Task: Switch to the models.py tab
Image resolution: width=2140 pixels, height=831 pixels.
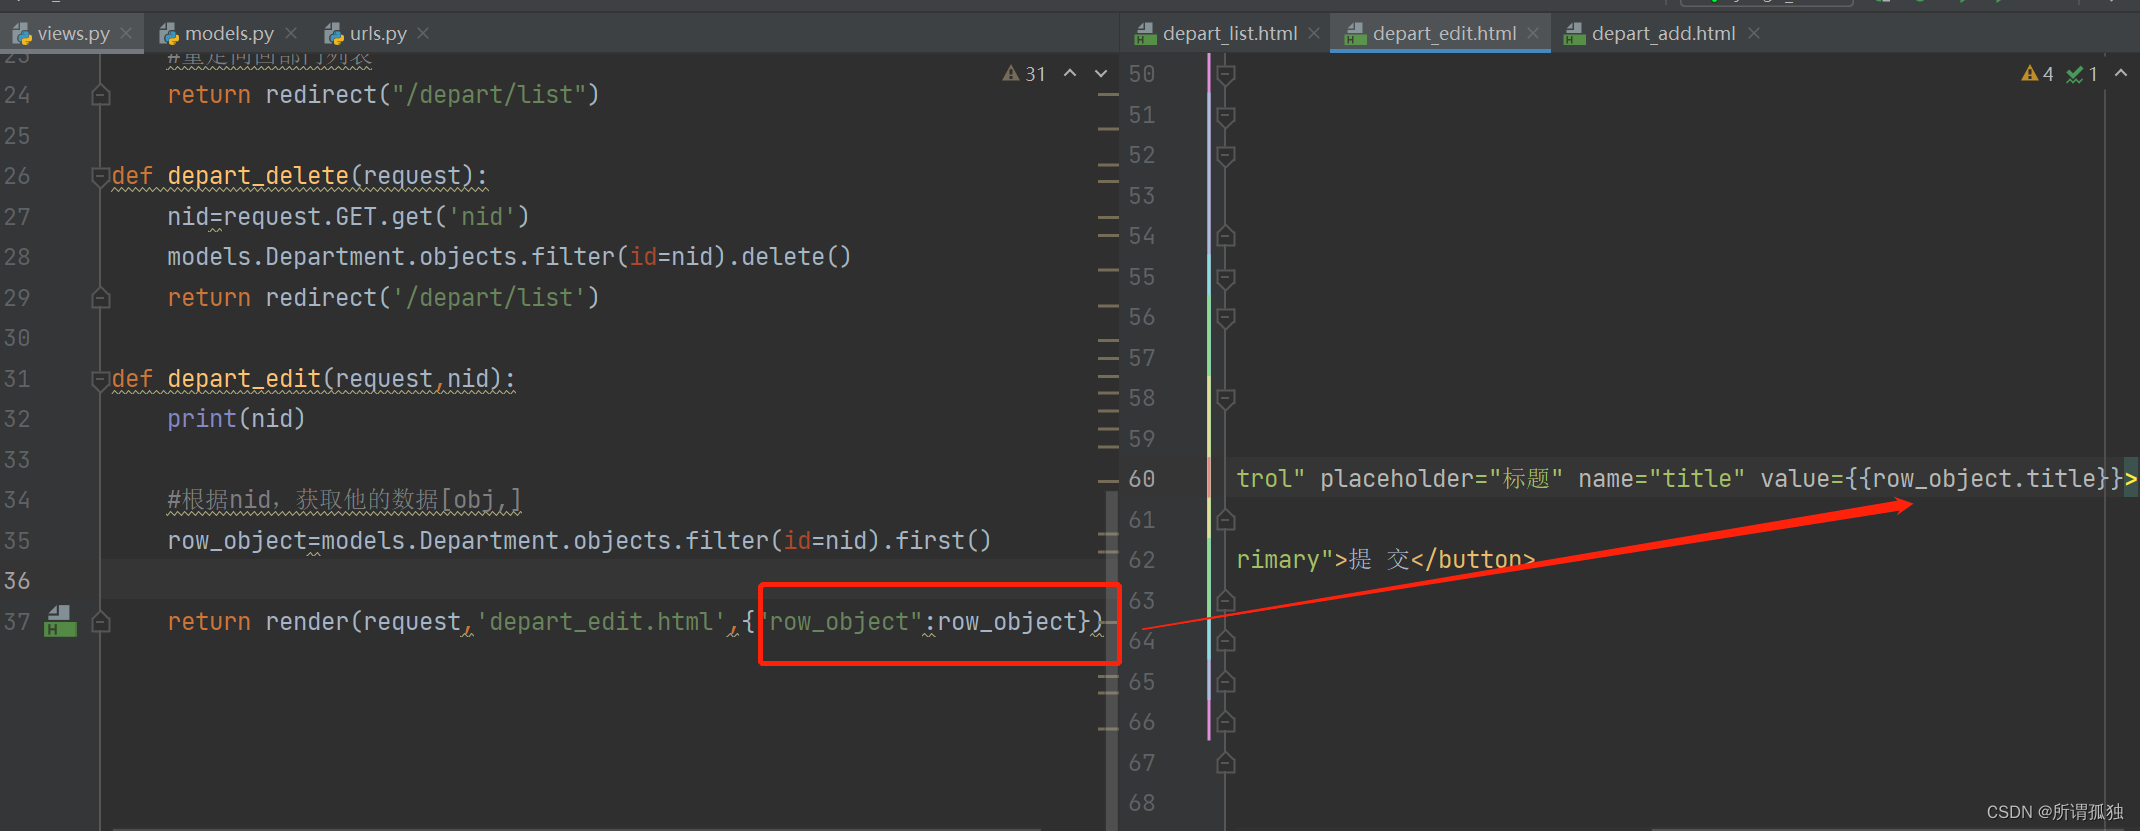Action: coord(229,33)
